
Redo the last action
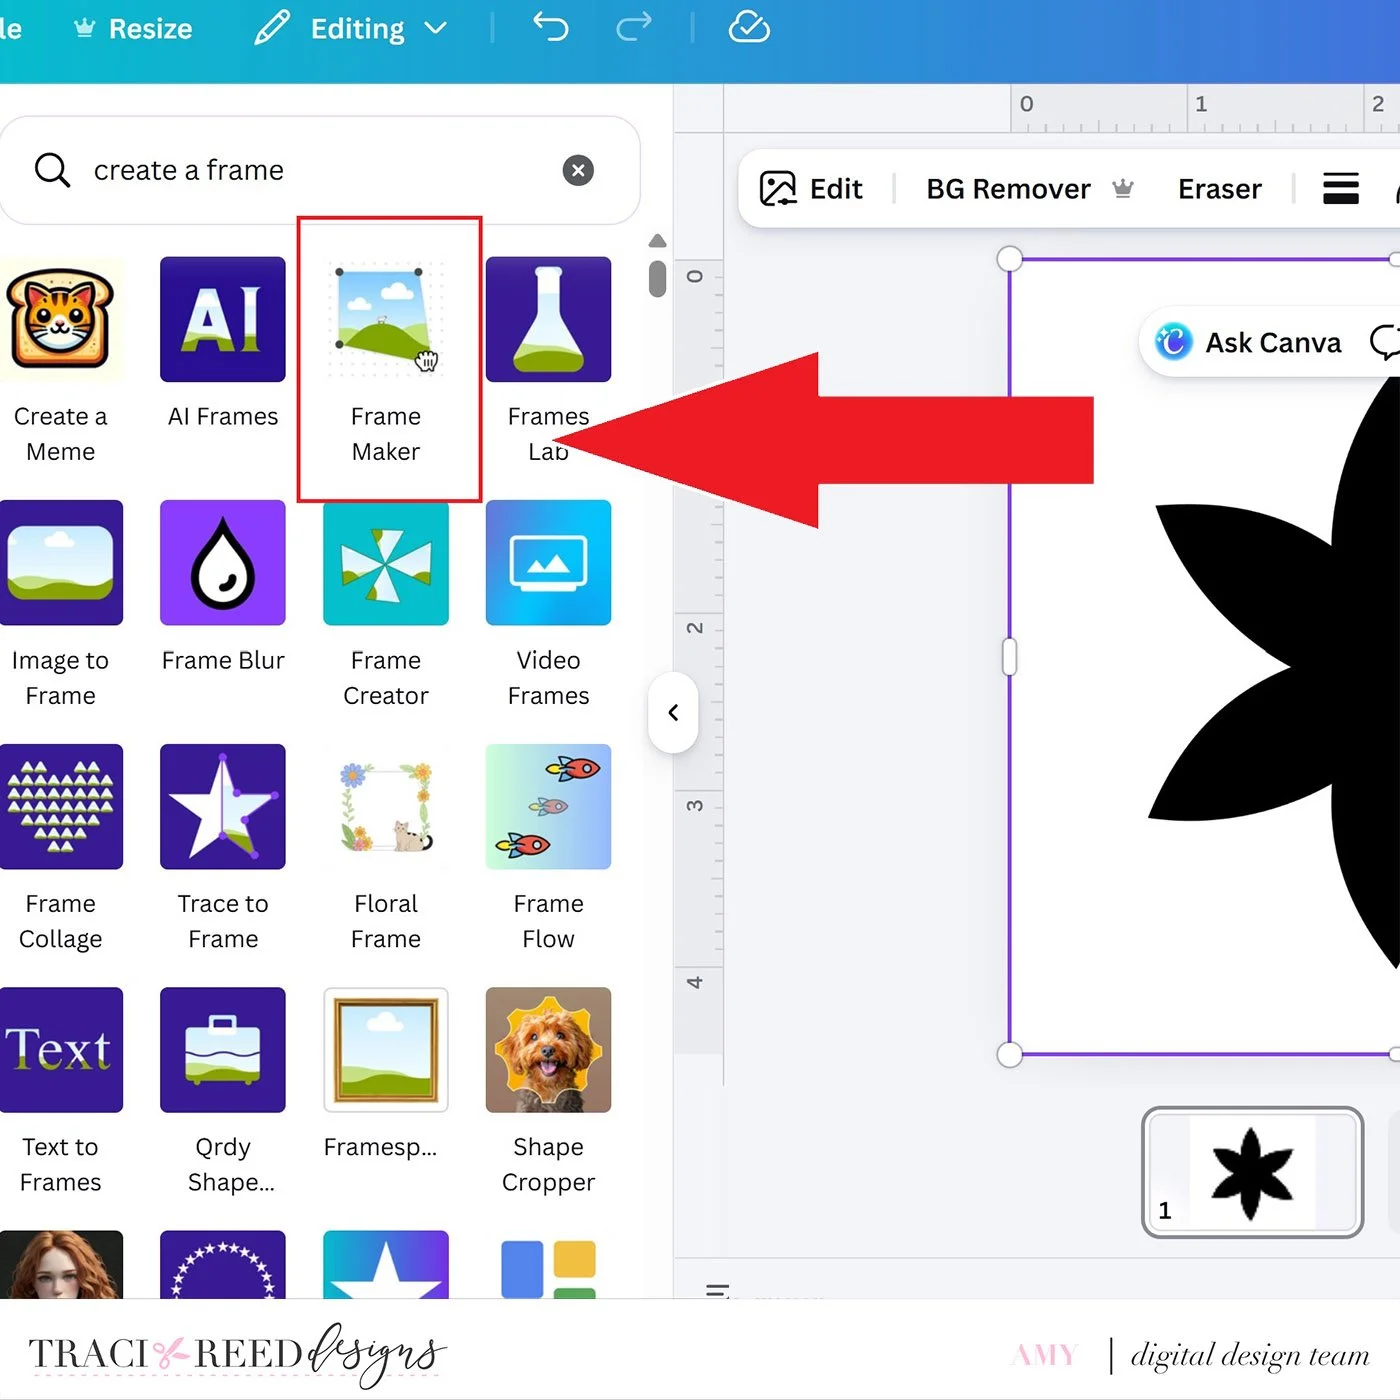click(634, 27)
